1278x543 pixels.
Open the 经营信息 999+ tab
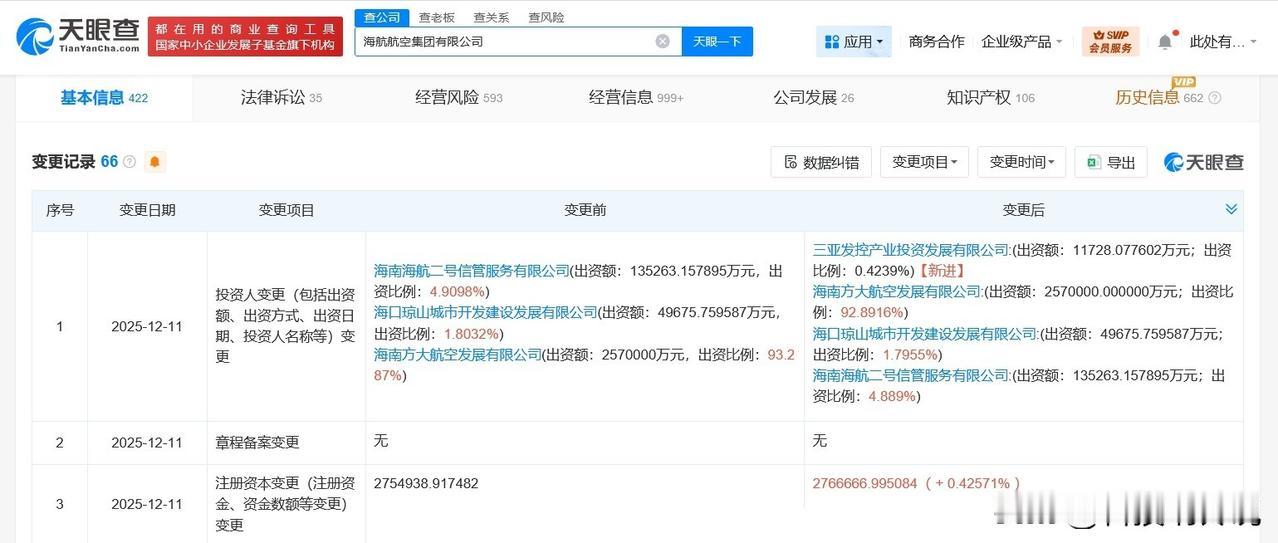pyautogui.click(x=636, y=98)
